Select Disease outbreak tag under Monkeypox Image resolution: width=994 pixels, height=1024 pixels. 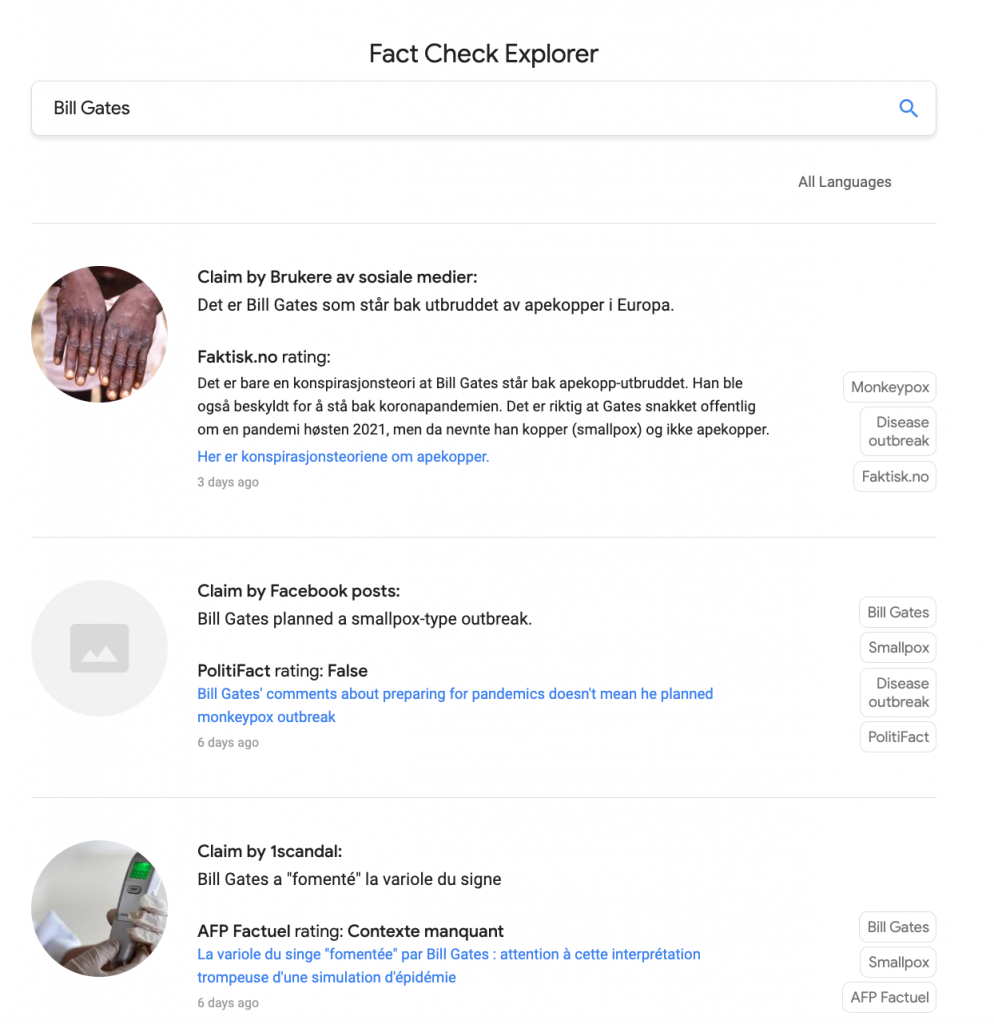898,431
